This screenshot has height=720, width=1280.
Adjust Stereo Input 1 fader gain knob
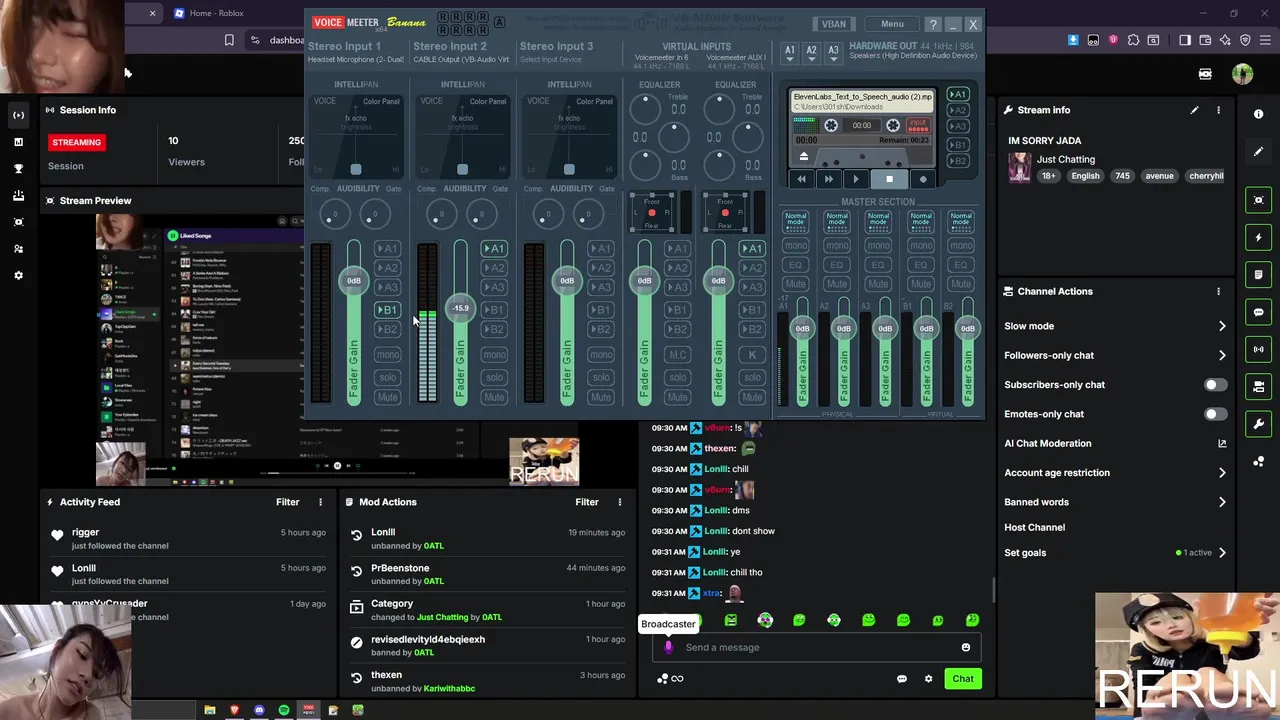coord(354,280)
